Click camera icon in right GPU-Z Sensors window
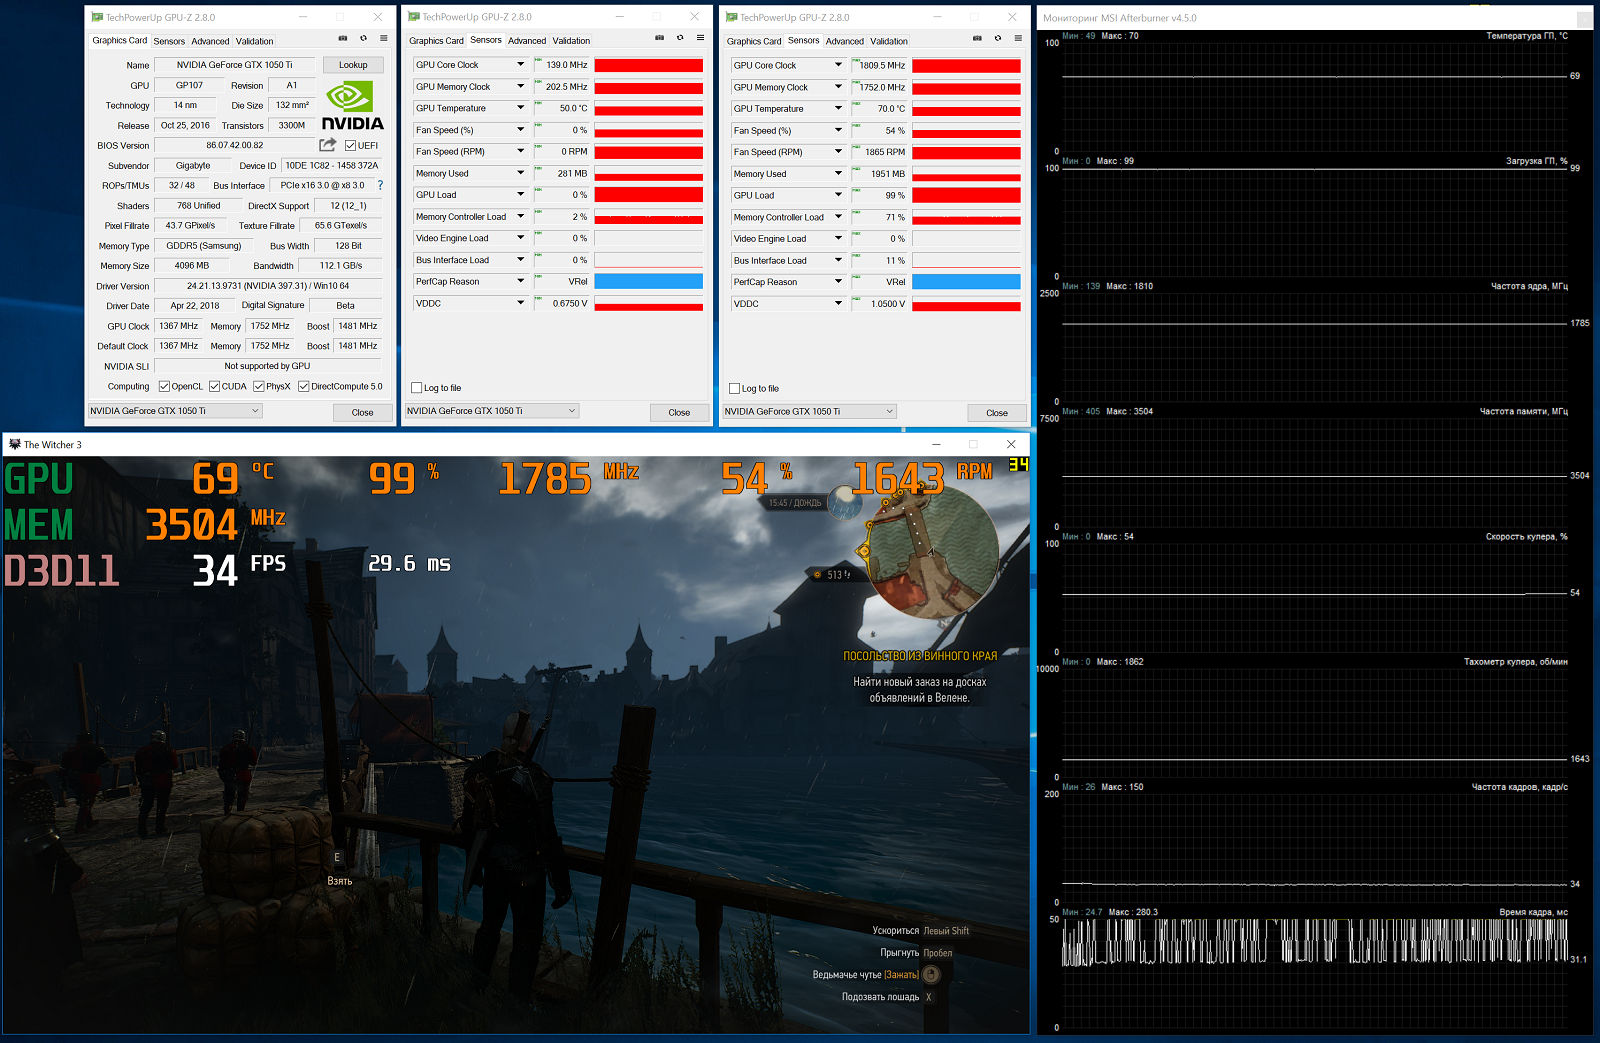The width and height of the screenshot is (1600, 1043). [x=977, y=38]
